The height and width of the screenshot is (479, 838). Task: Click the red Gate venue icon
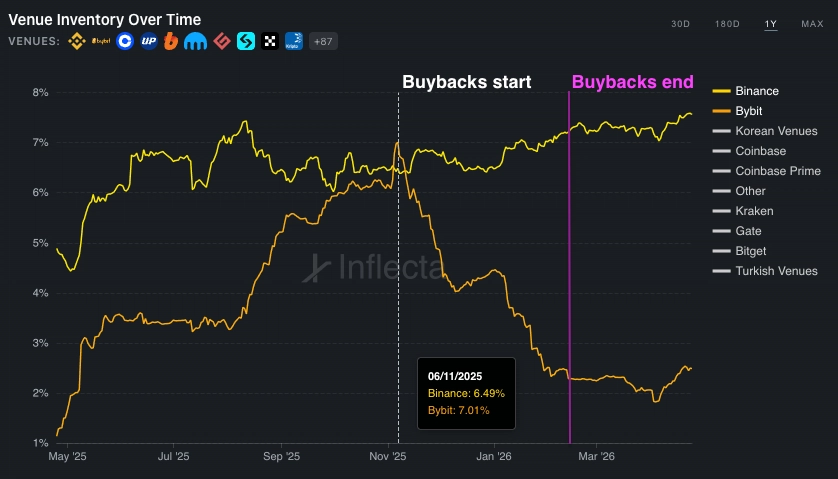click(x=221, y=41)
